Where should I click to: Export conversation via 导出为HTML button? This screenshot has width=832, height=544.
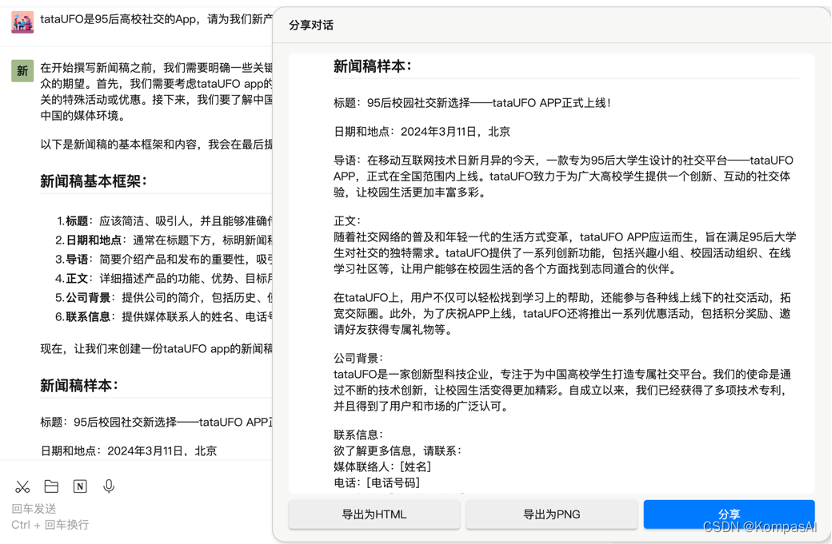click(374, 514)
